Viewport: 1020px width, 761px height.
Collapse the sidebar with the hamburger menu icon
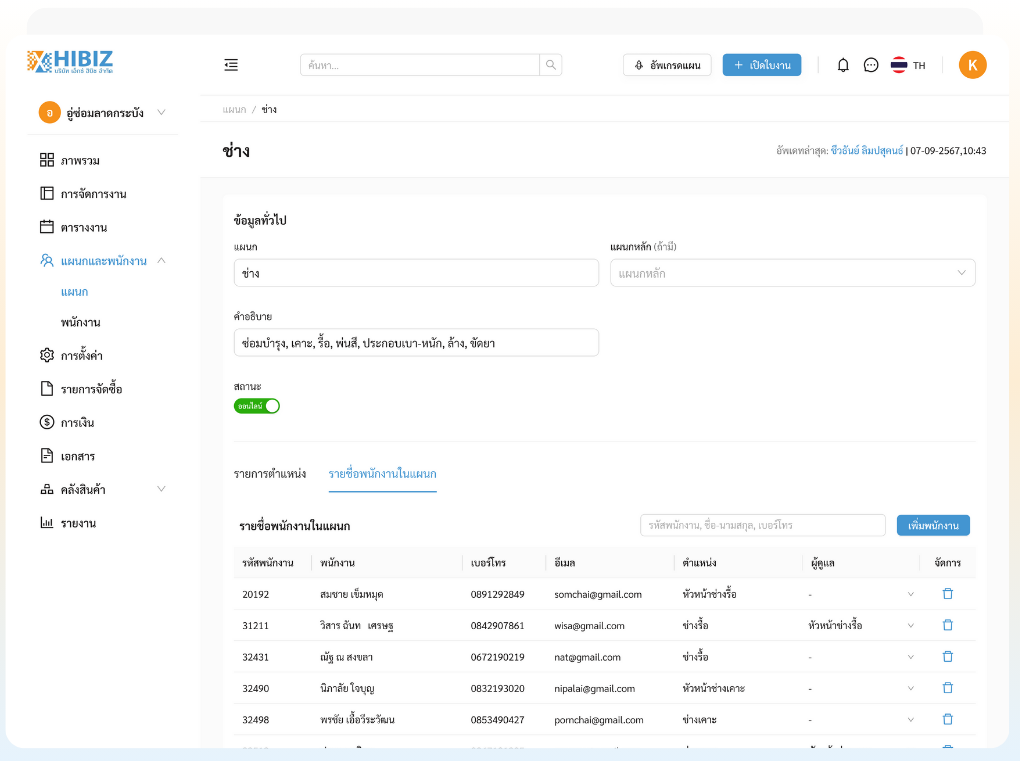pos(231,65)
